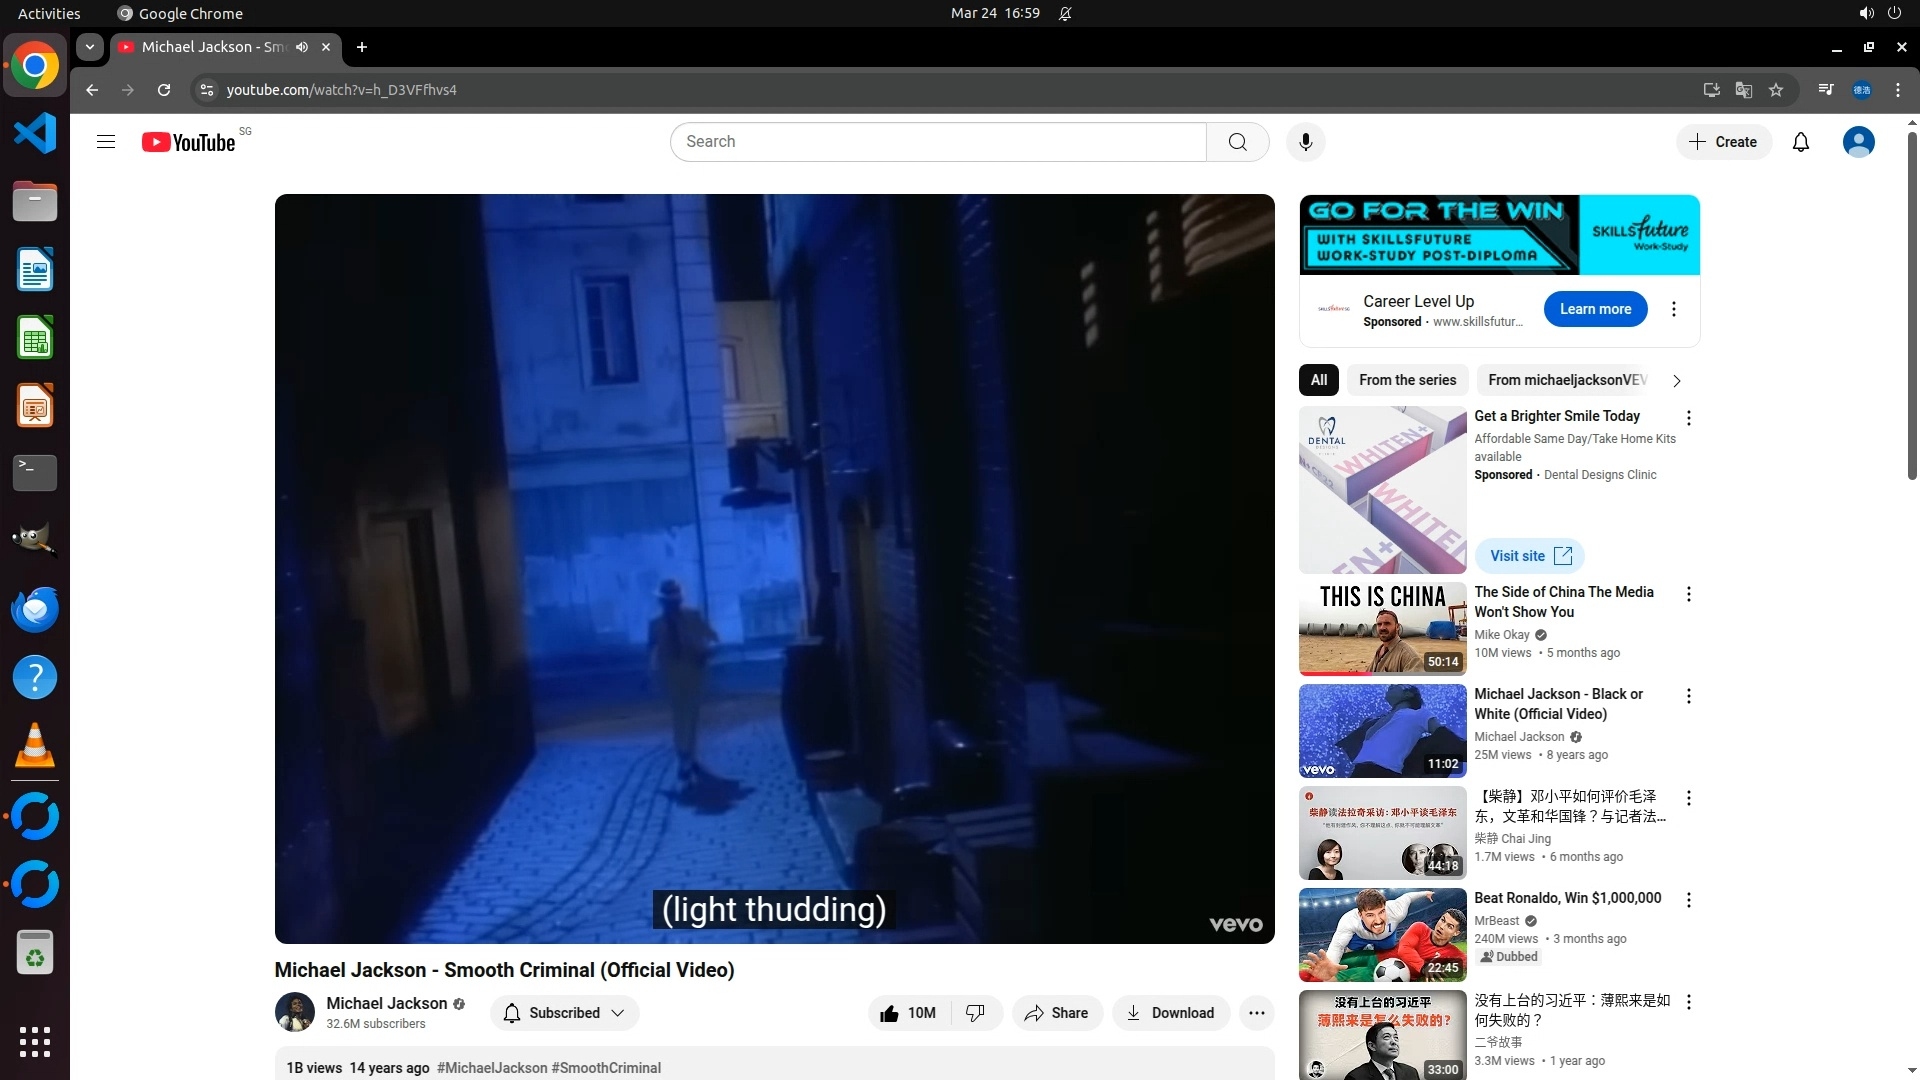Click the YouTube search magnifier button
Viewport: 1920px width, 1080px height.
click(x=1237, y=142)
